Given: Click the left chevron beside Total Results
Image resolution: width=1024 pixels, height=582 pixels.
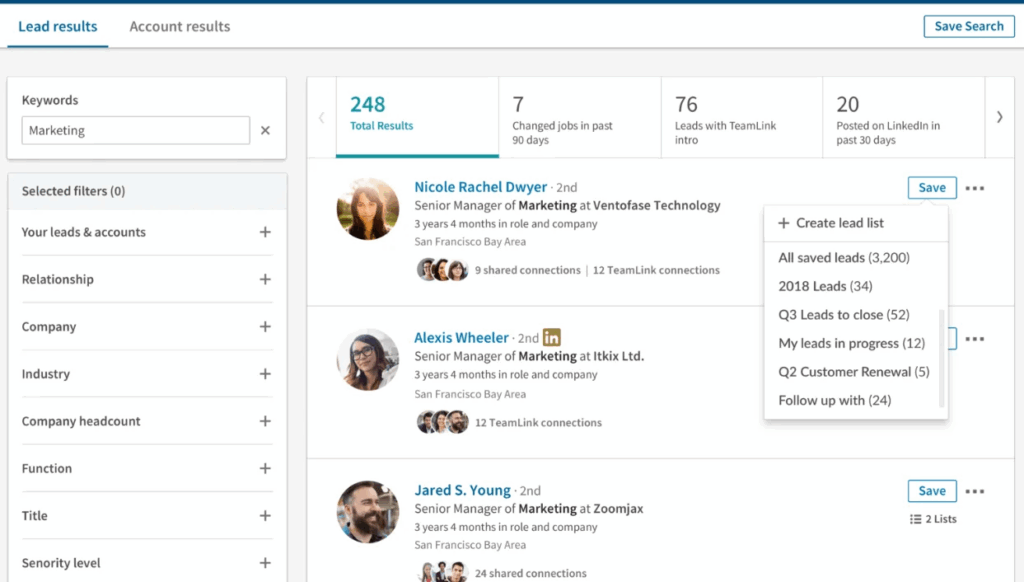Looking at the screenshot, I should 320,116.
